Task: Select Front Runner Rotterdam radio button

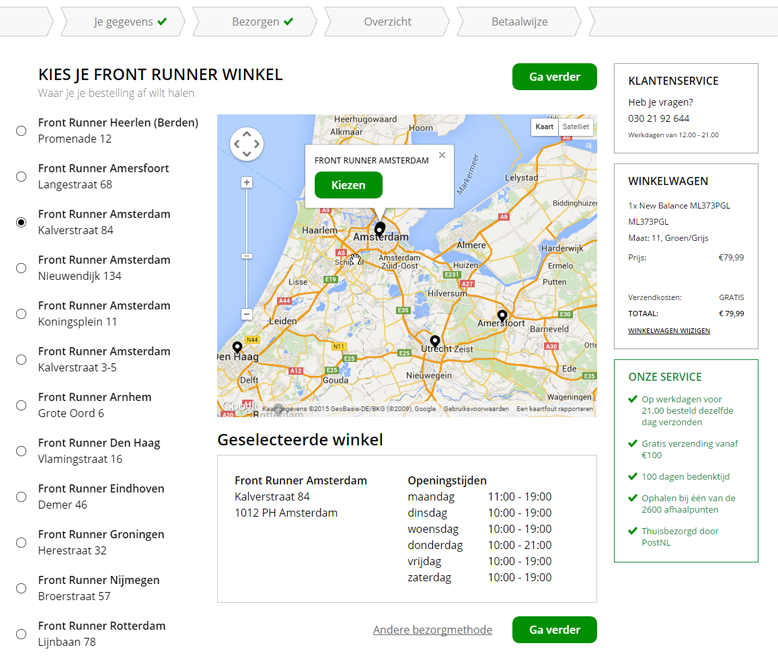Action: tap(21, 634)
